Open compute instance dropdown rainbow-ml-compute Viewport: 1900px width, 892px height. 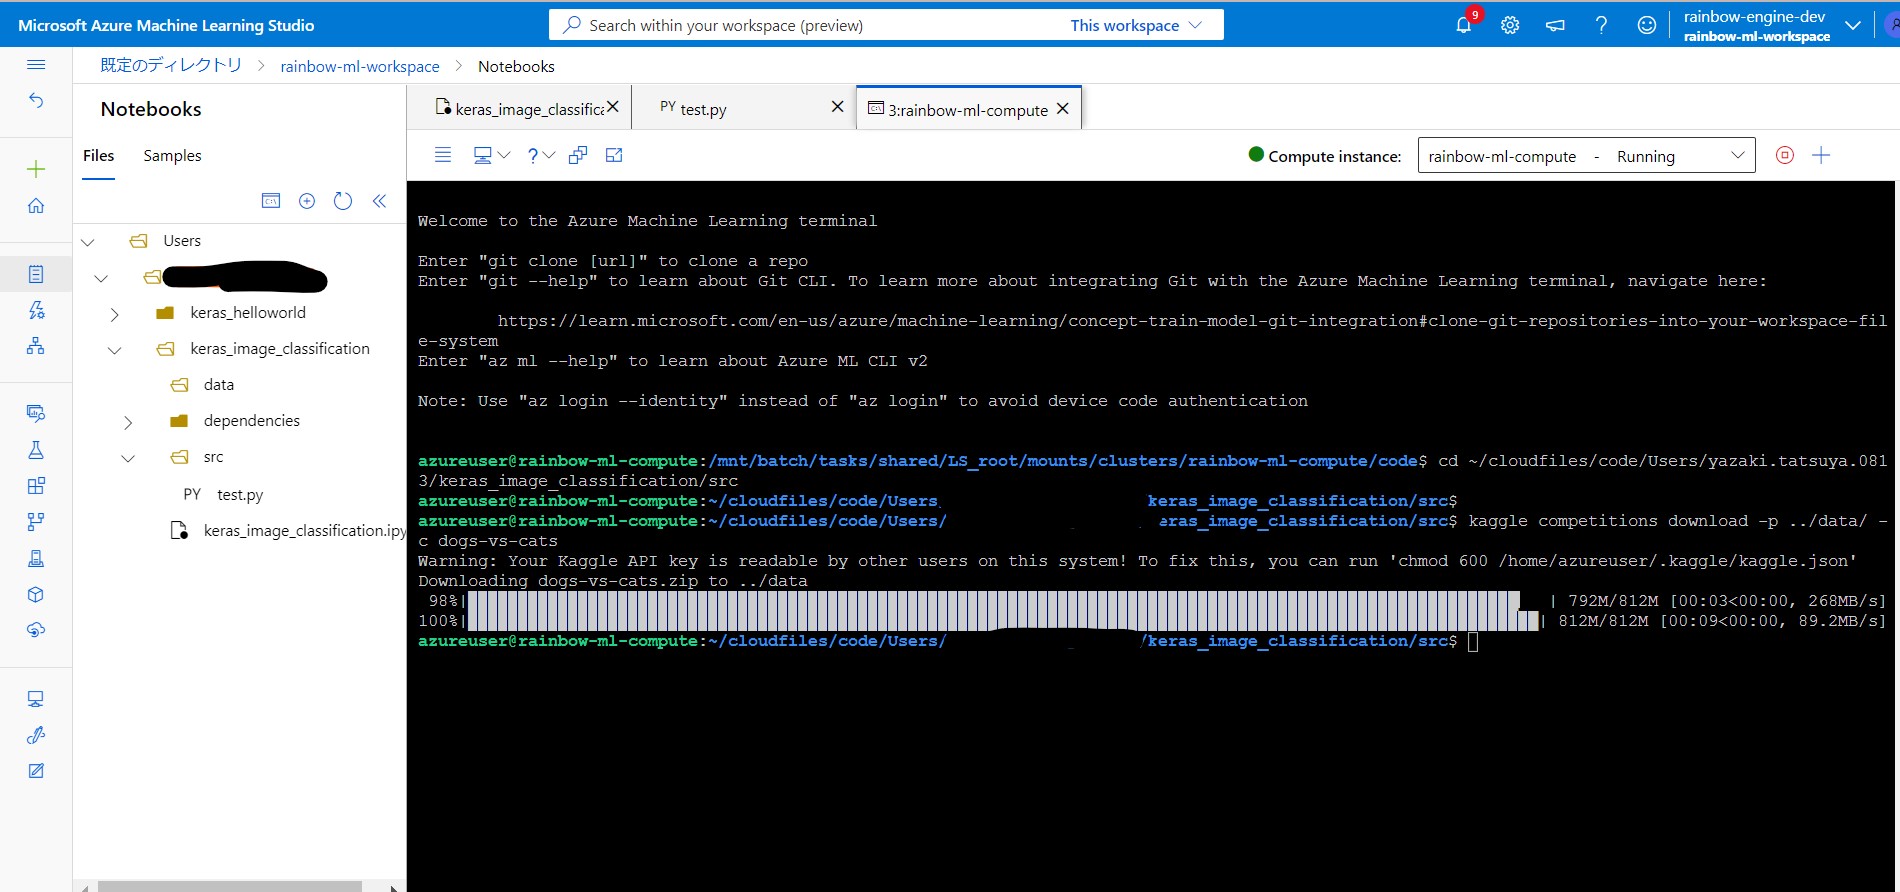point(1586,155)
